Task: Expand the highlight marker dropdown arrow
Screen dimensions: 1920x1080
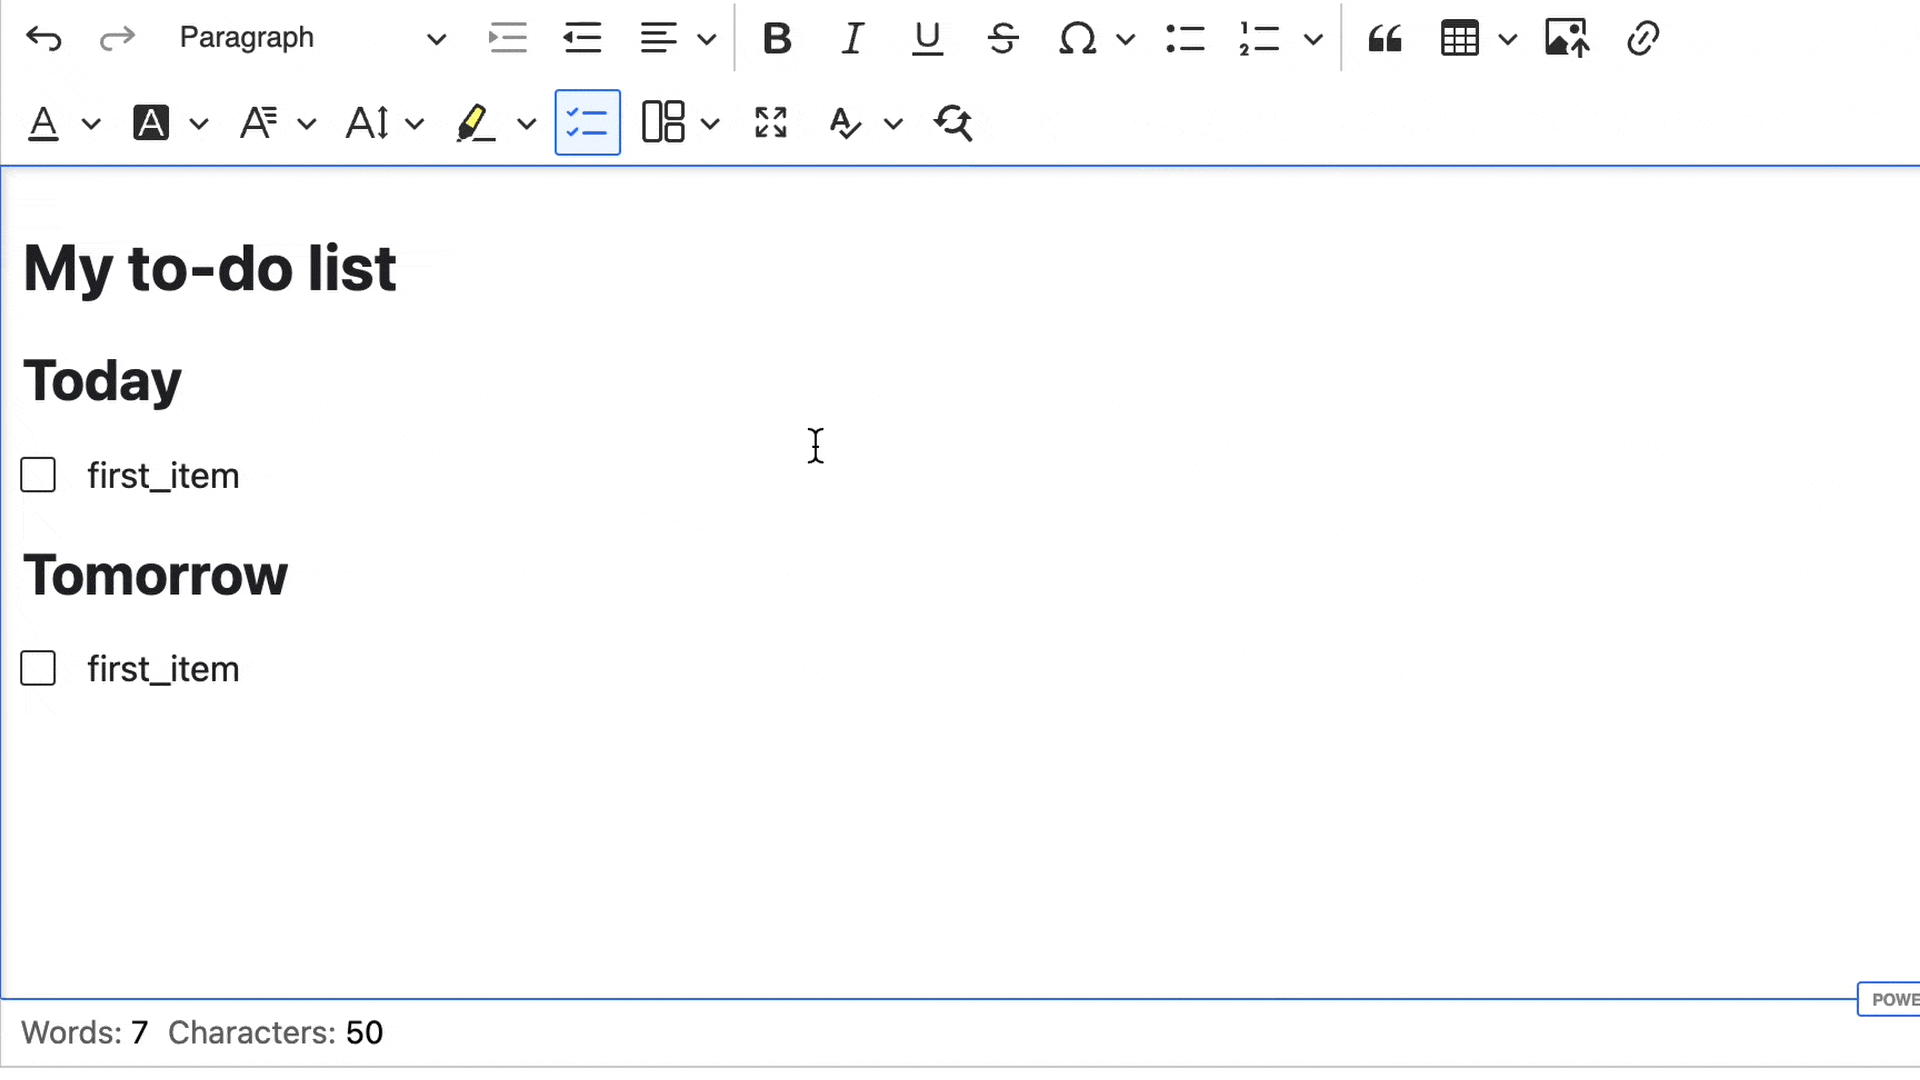Action: point(527,124)
